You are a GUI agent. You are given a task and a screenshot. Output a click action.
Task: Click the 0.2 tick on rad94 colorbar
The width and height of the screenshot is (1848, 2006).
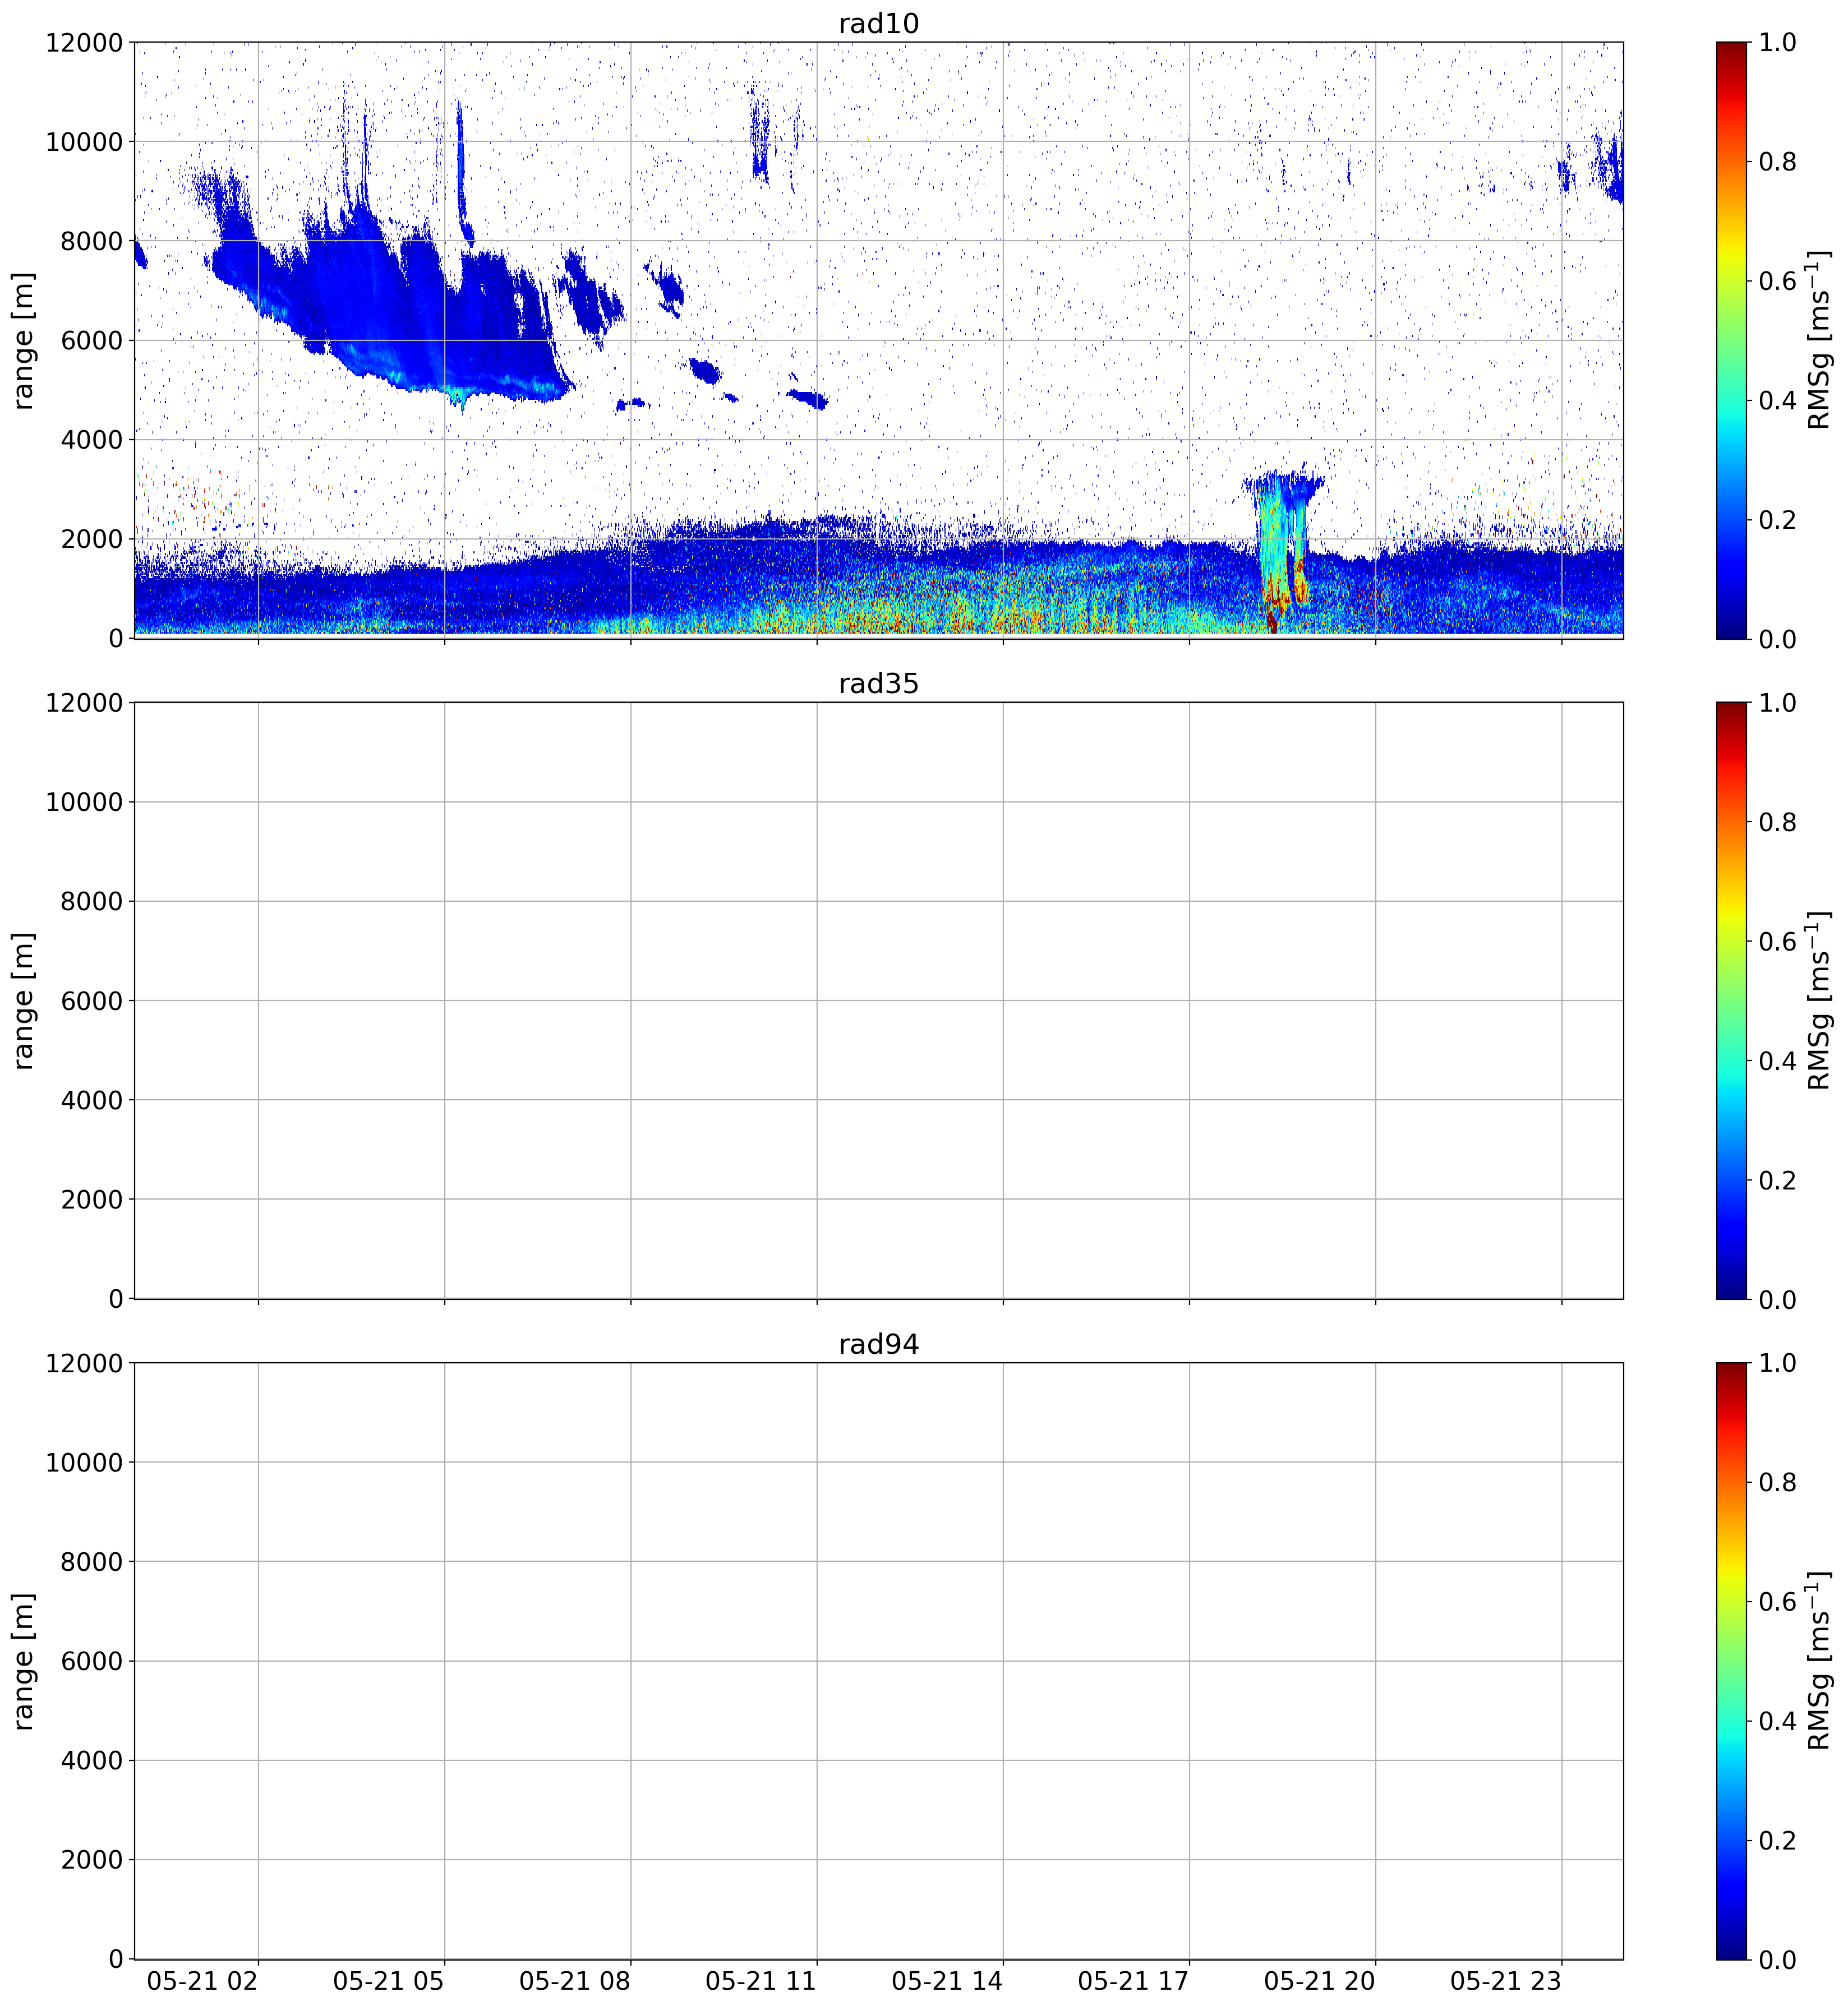click(x=1778, y=1841)
